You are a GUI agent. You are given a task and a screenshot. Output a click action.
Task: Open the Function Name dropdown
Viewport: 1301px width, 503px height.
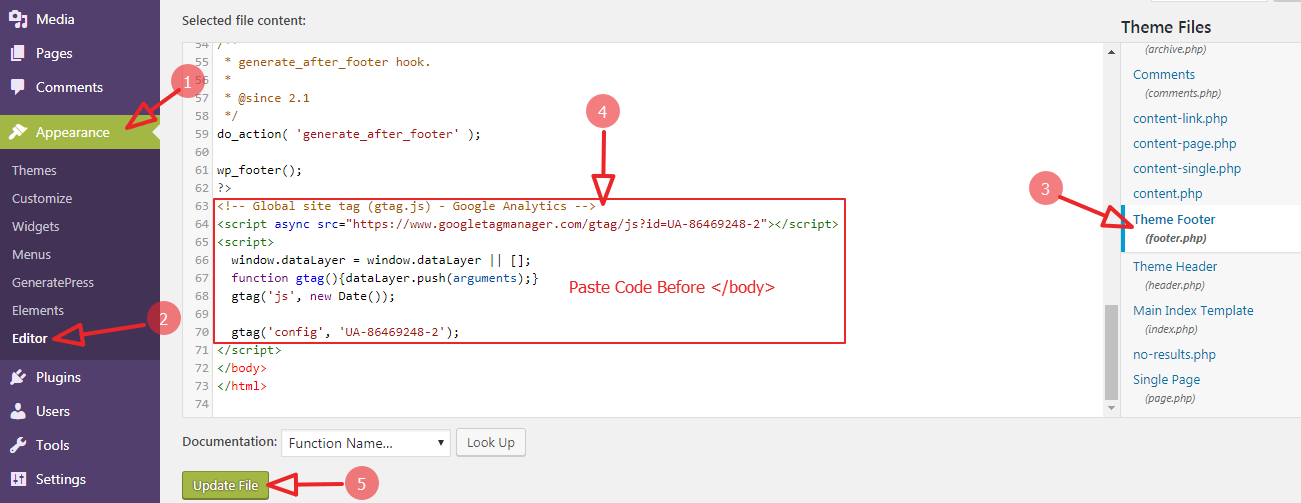tap(366, 442)
